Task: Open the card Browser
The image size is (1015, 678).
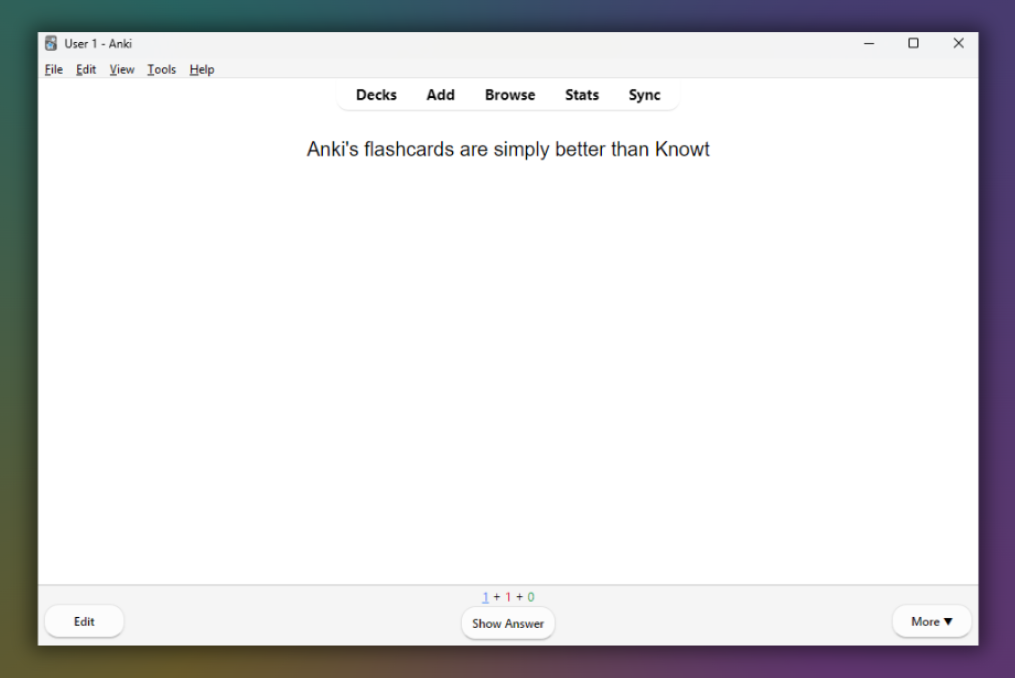Action: [x=509, y=94]
